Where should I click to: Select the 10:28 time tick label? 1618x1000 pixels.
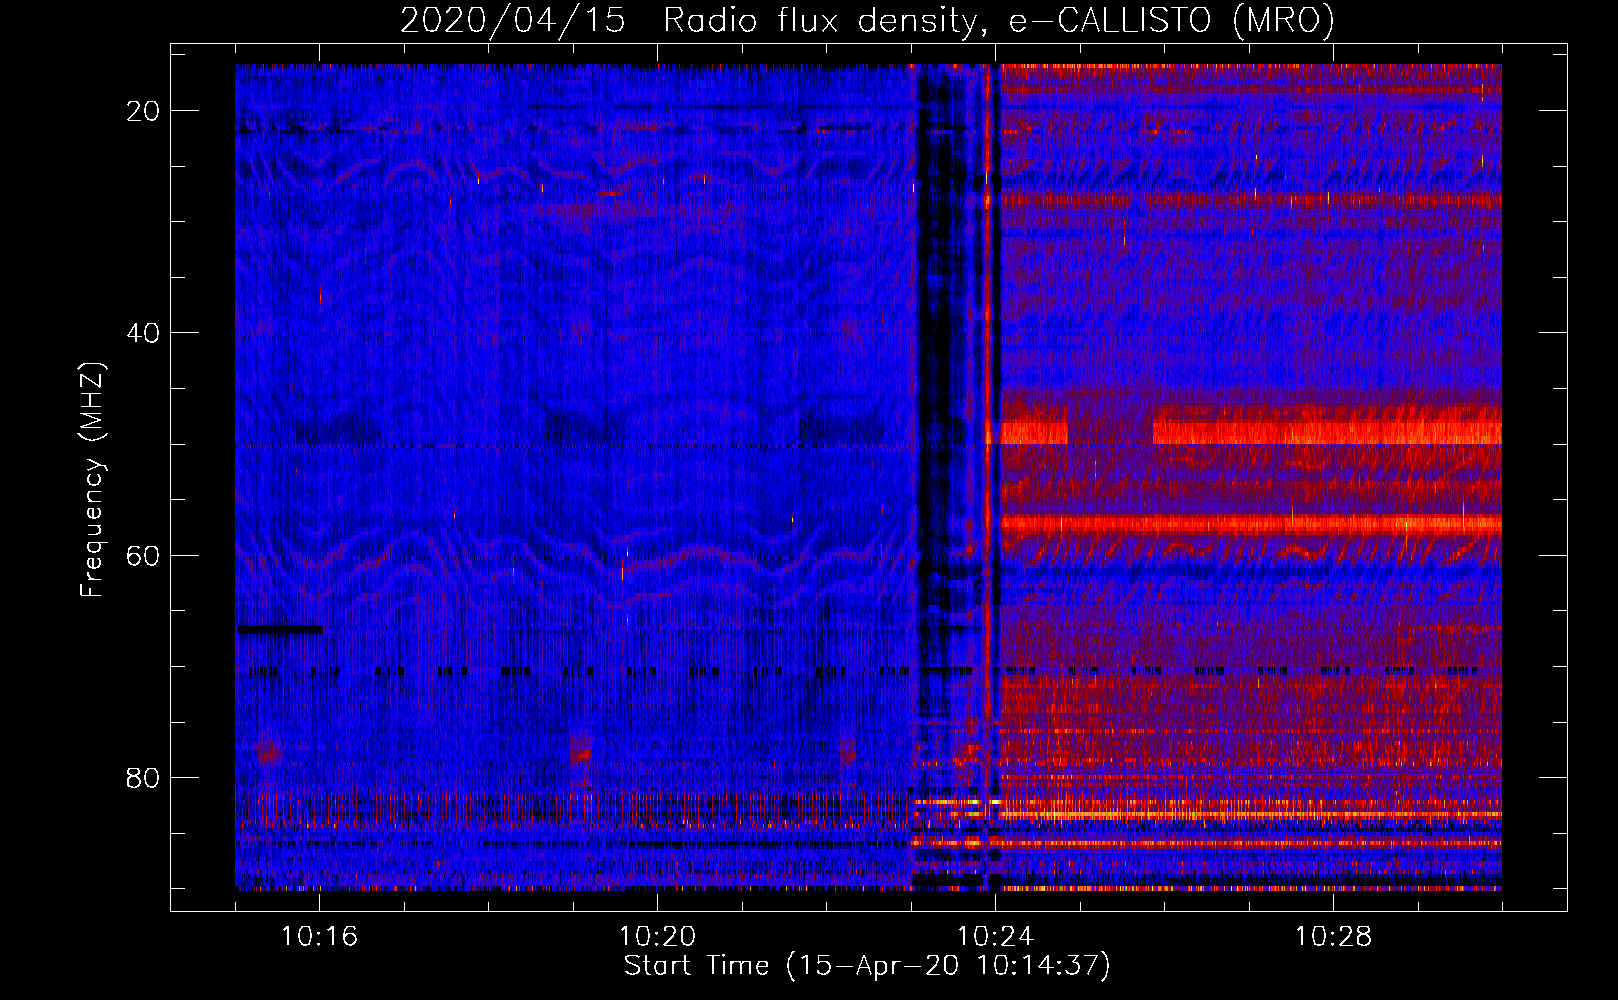1333,937
